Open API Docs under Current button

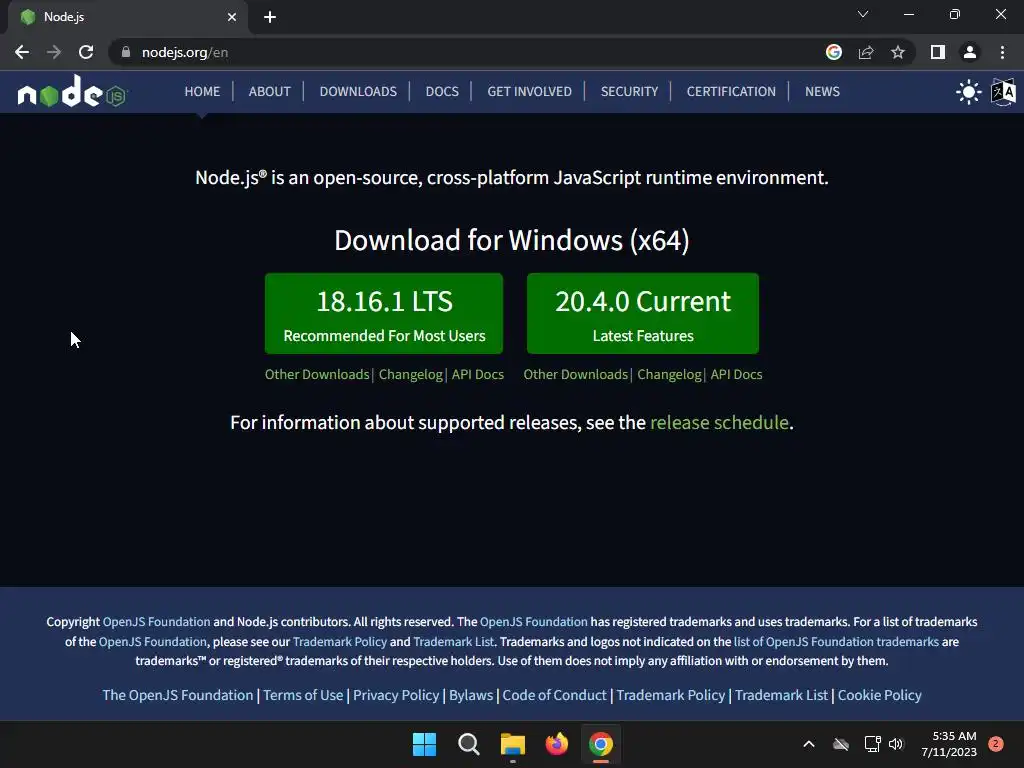(736, 374)
